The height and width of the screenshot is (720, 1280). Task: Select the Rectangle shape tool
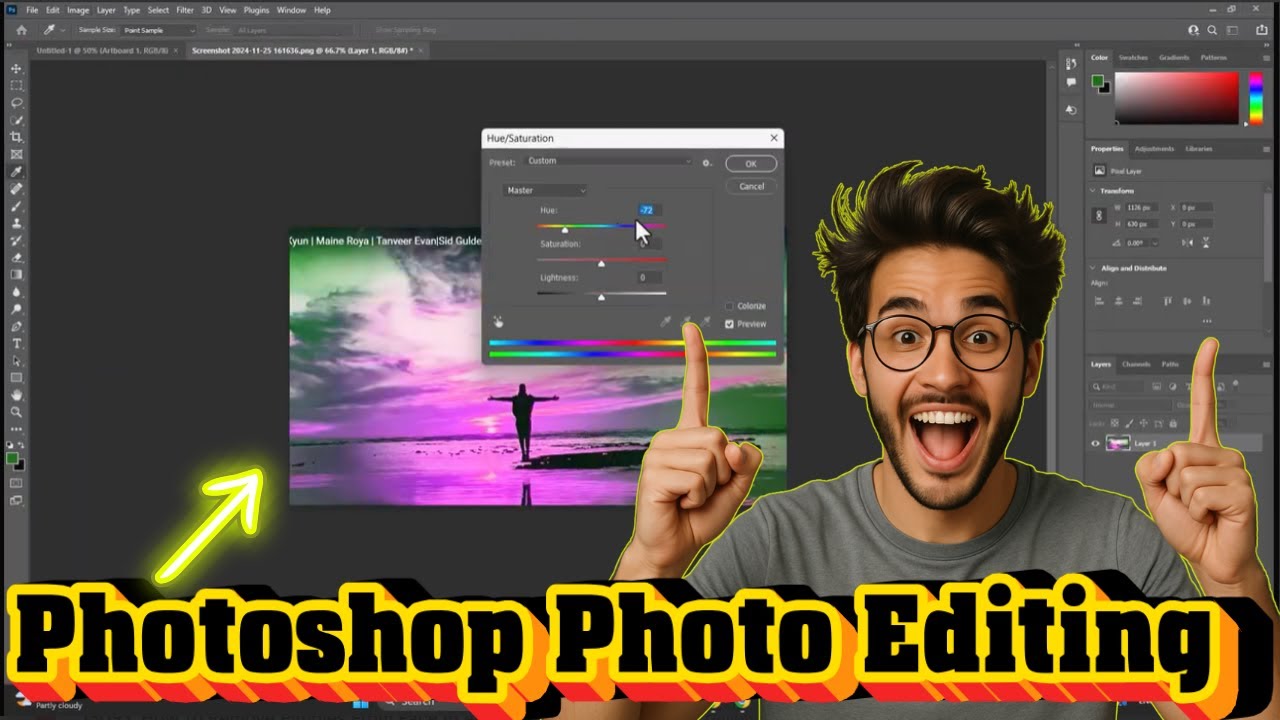[17, 378]
